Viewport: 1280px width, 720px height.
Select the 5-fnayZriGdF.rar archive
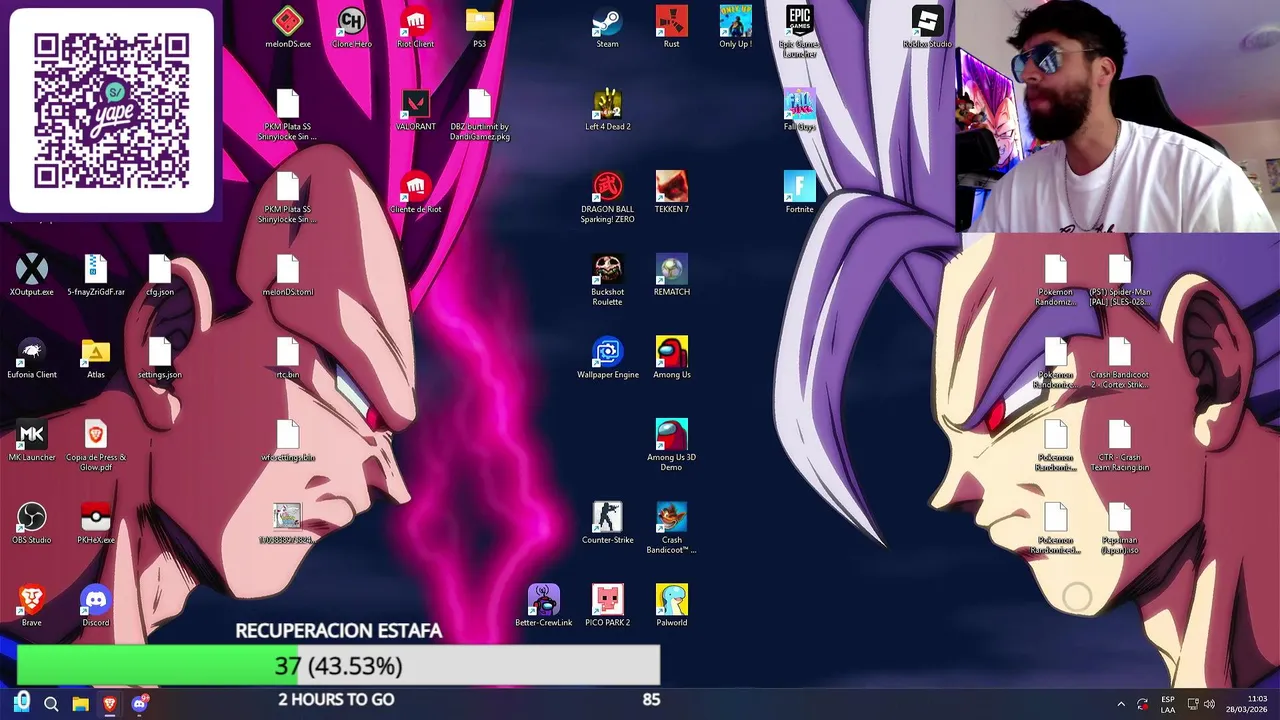pyautogui.click(x=95, y=276)
